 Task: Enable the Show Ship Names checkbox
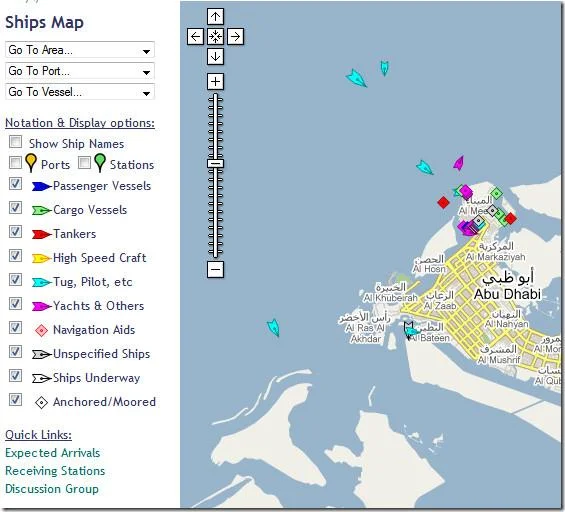tap(15, 142)
